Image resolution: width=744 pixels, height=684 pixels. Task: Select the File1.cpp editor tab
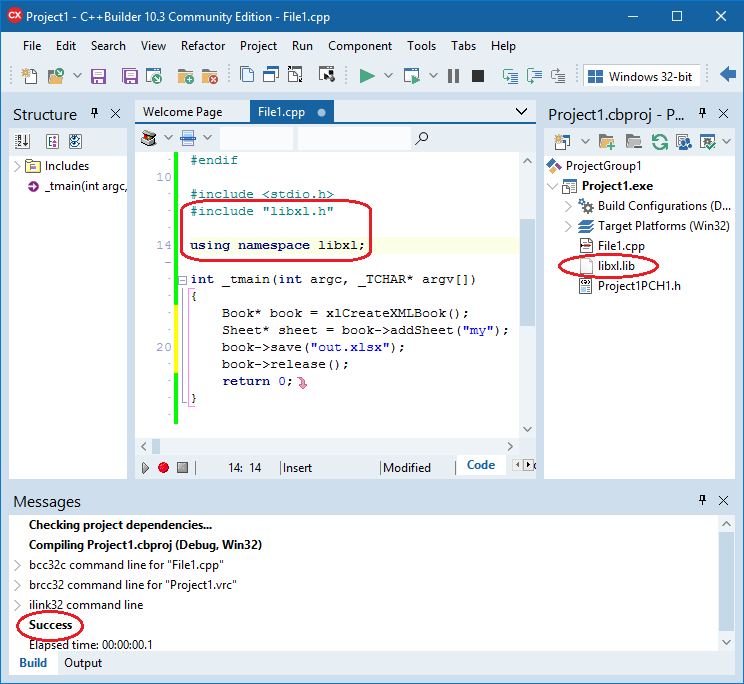tap(291, 112)
